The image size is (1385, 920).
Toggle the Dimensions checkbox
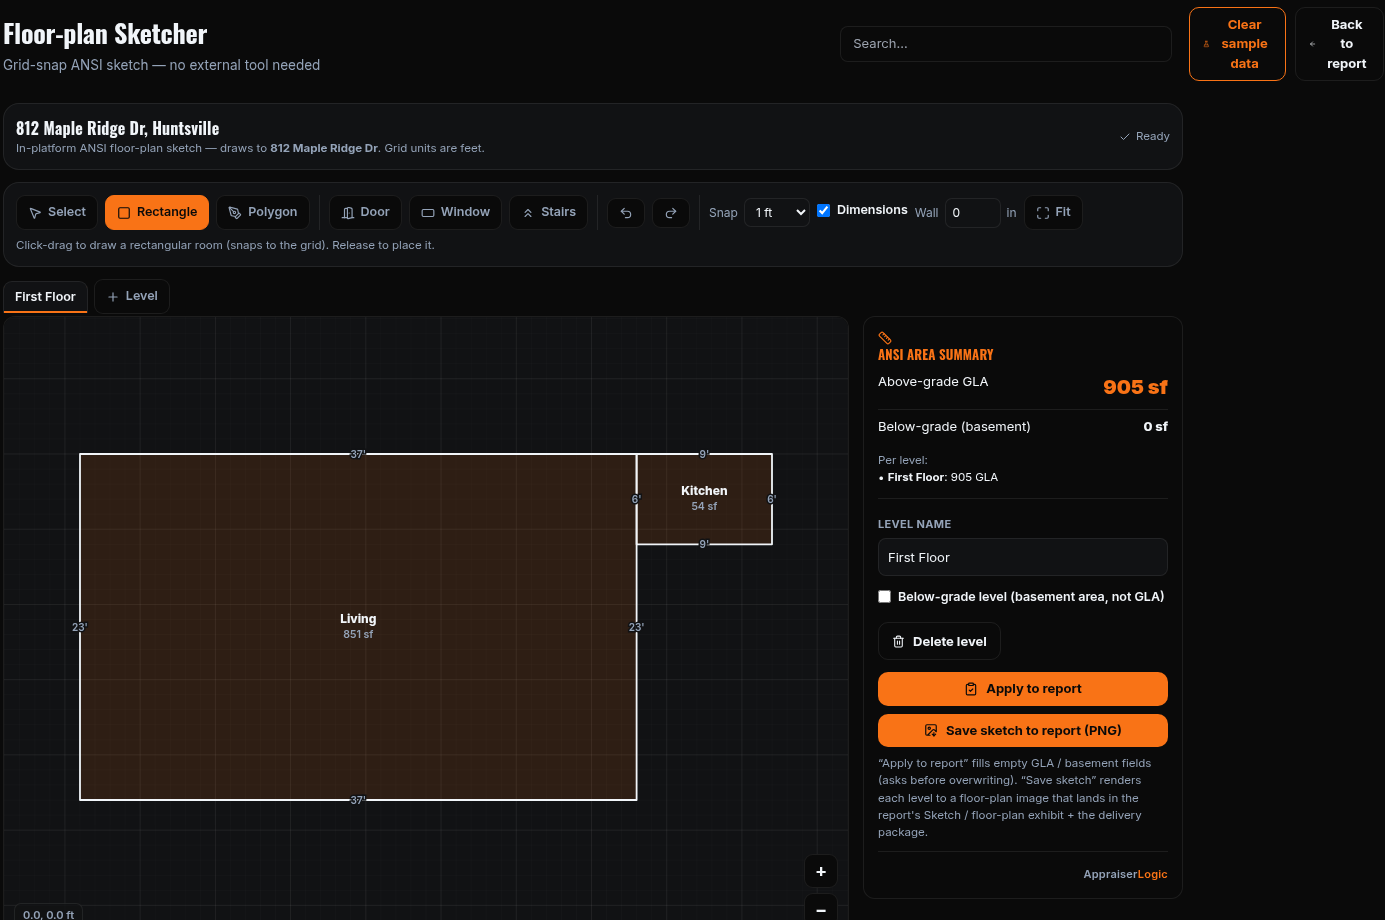point(824,210)
